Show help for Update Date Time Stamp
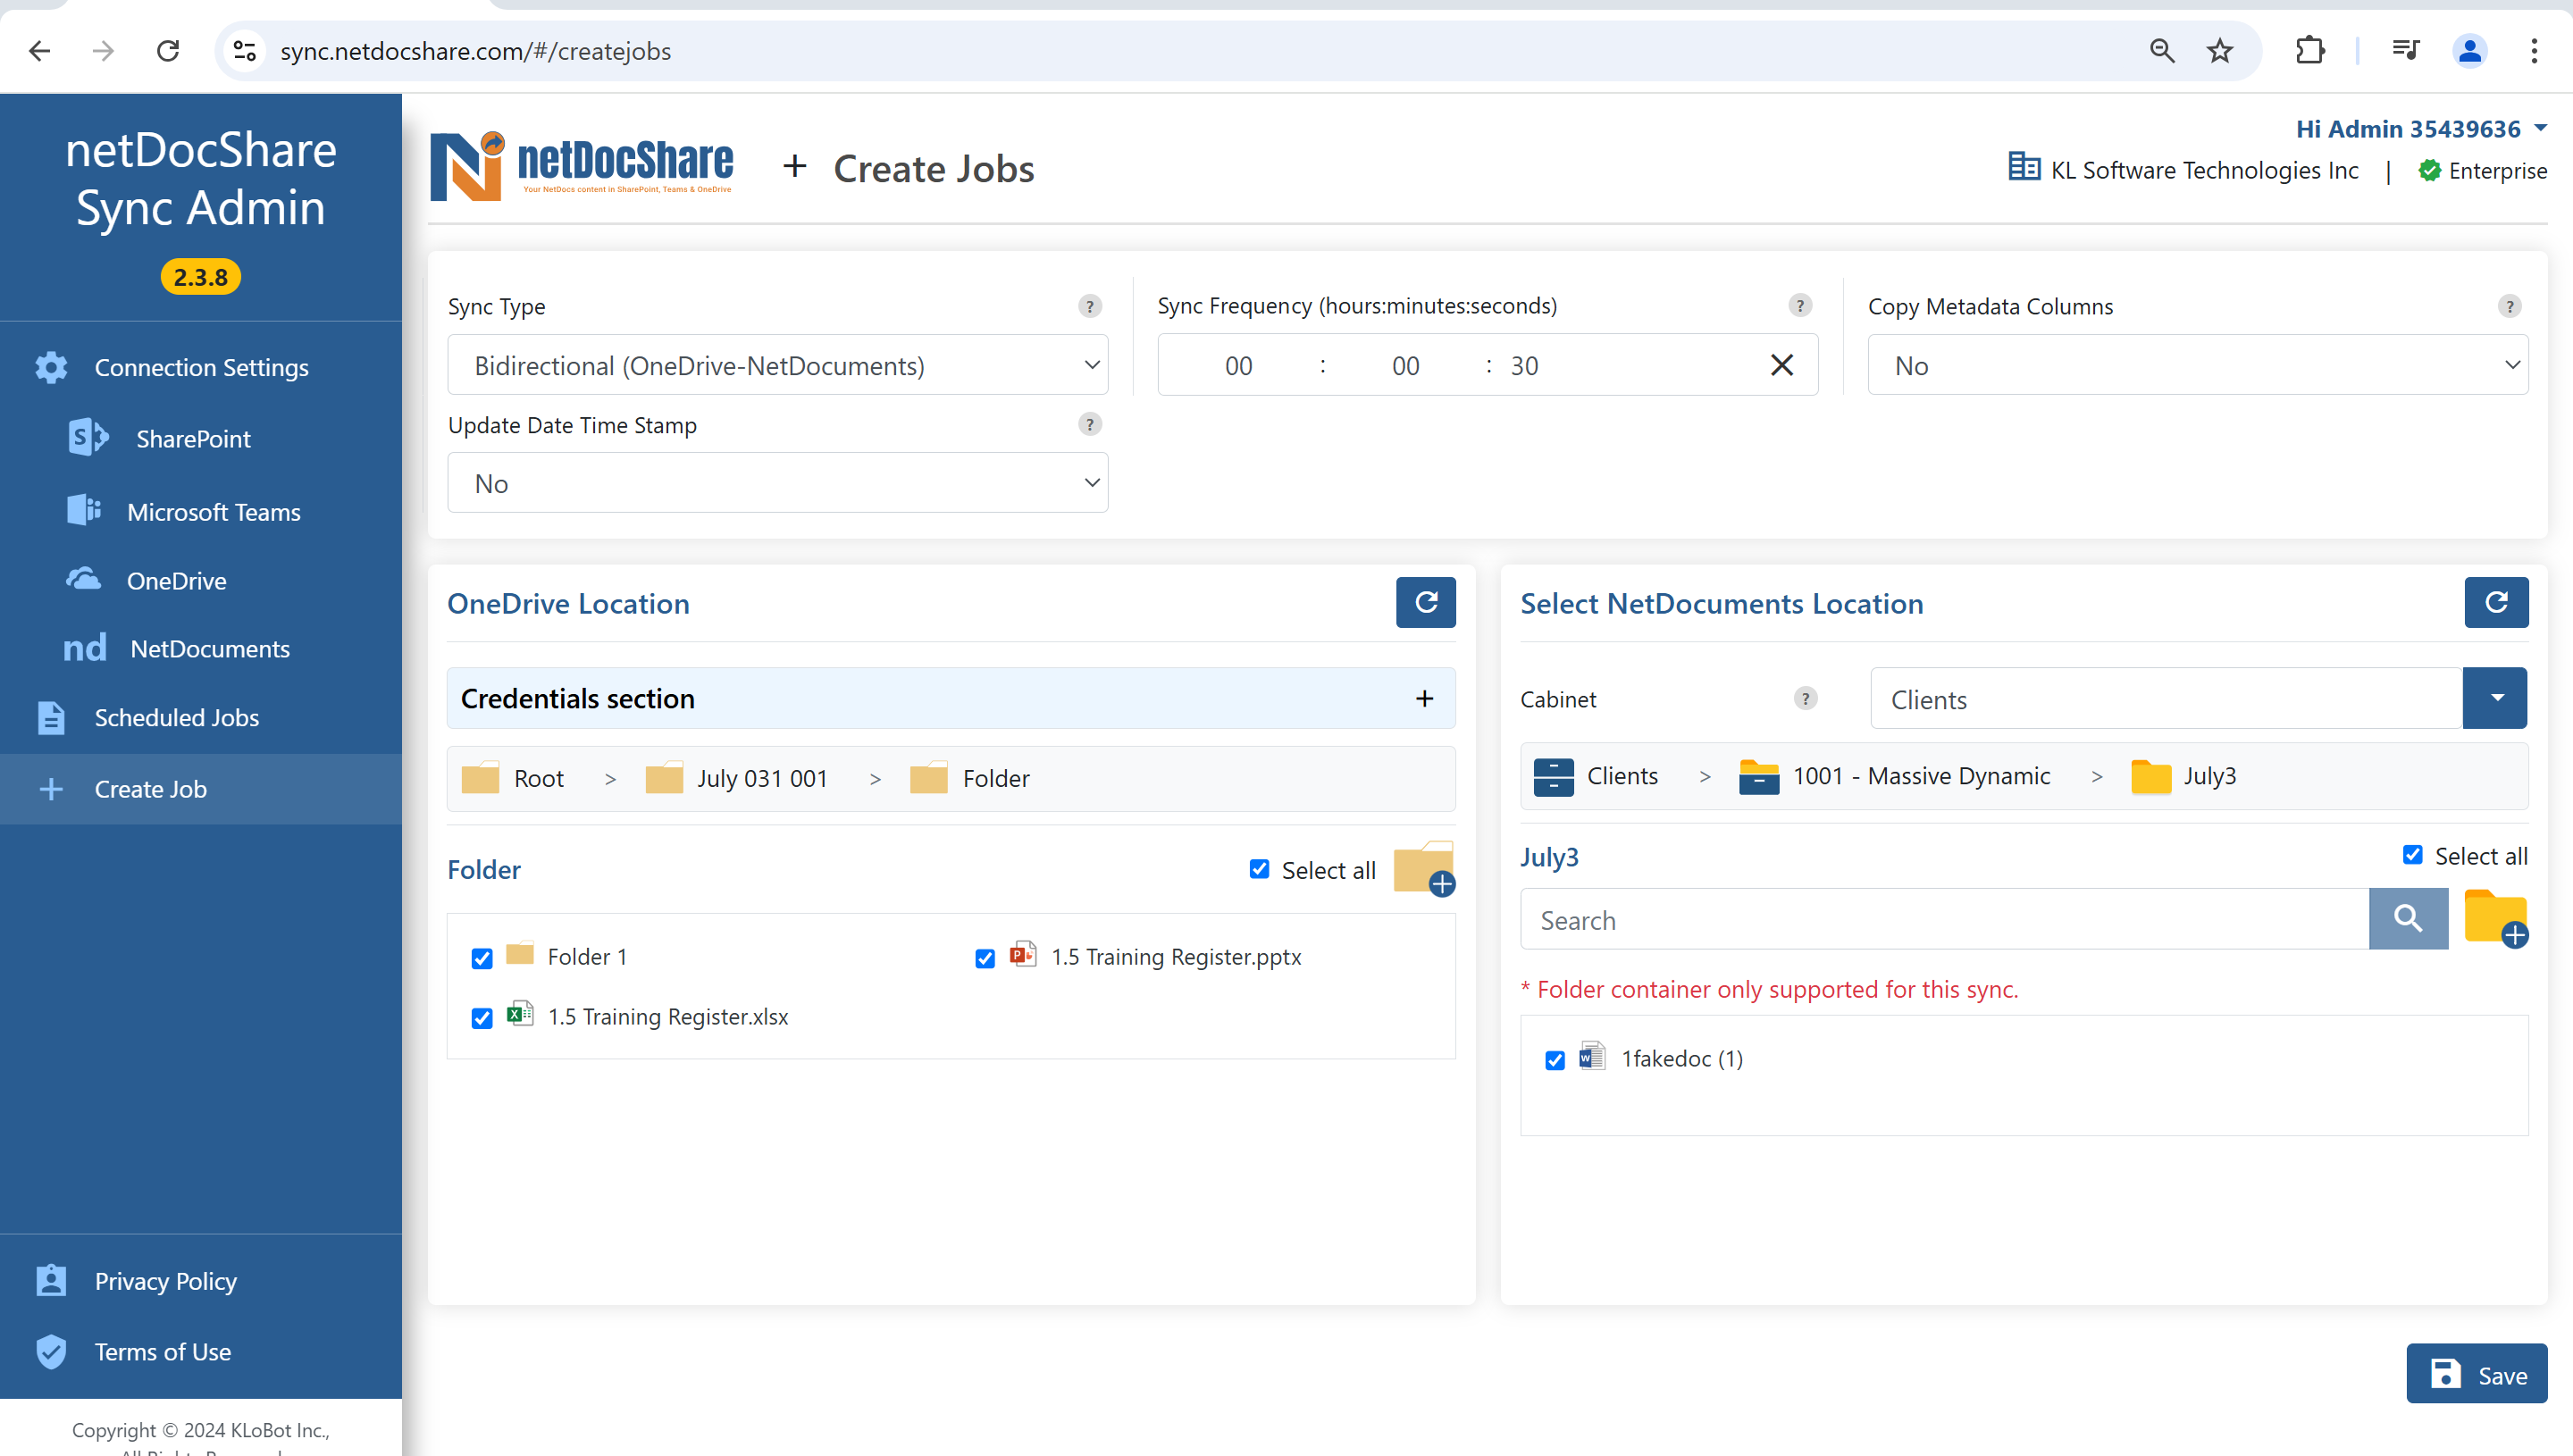 click(1090, 424)
